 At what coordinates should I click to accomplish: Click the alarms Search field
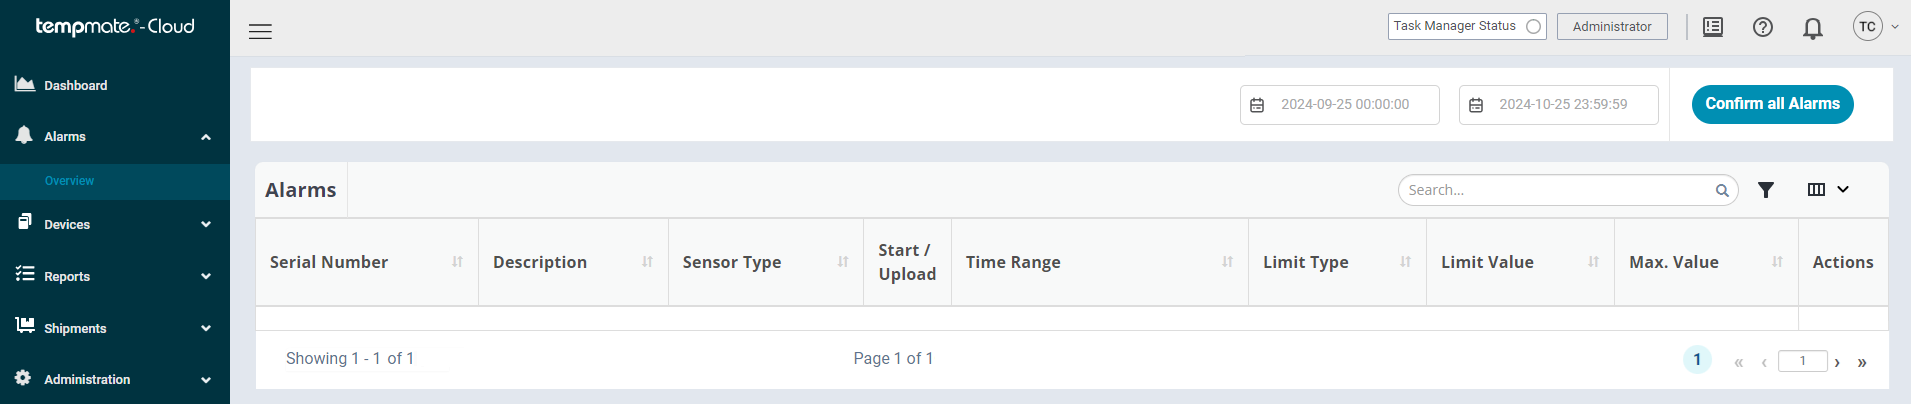coord(1558,190)
